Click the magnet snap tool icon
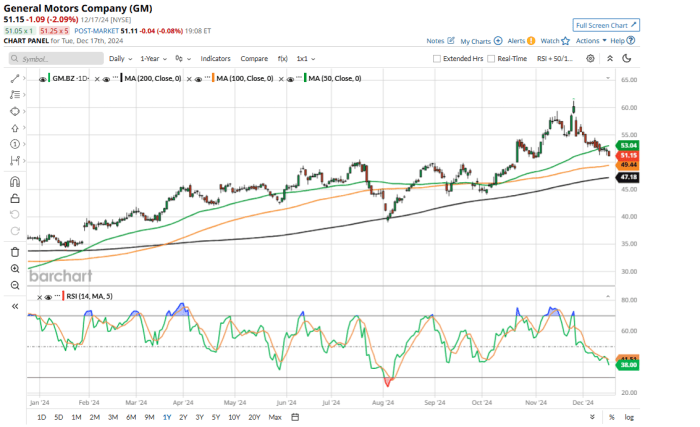Screen dimensions: 700x427 click(x=15, y=182)
